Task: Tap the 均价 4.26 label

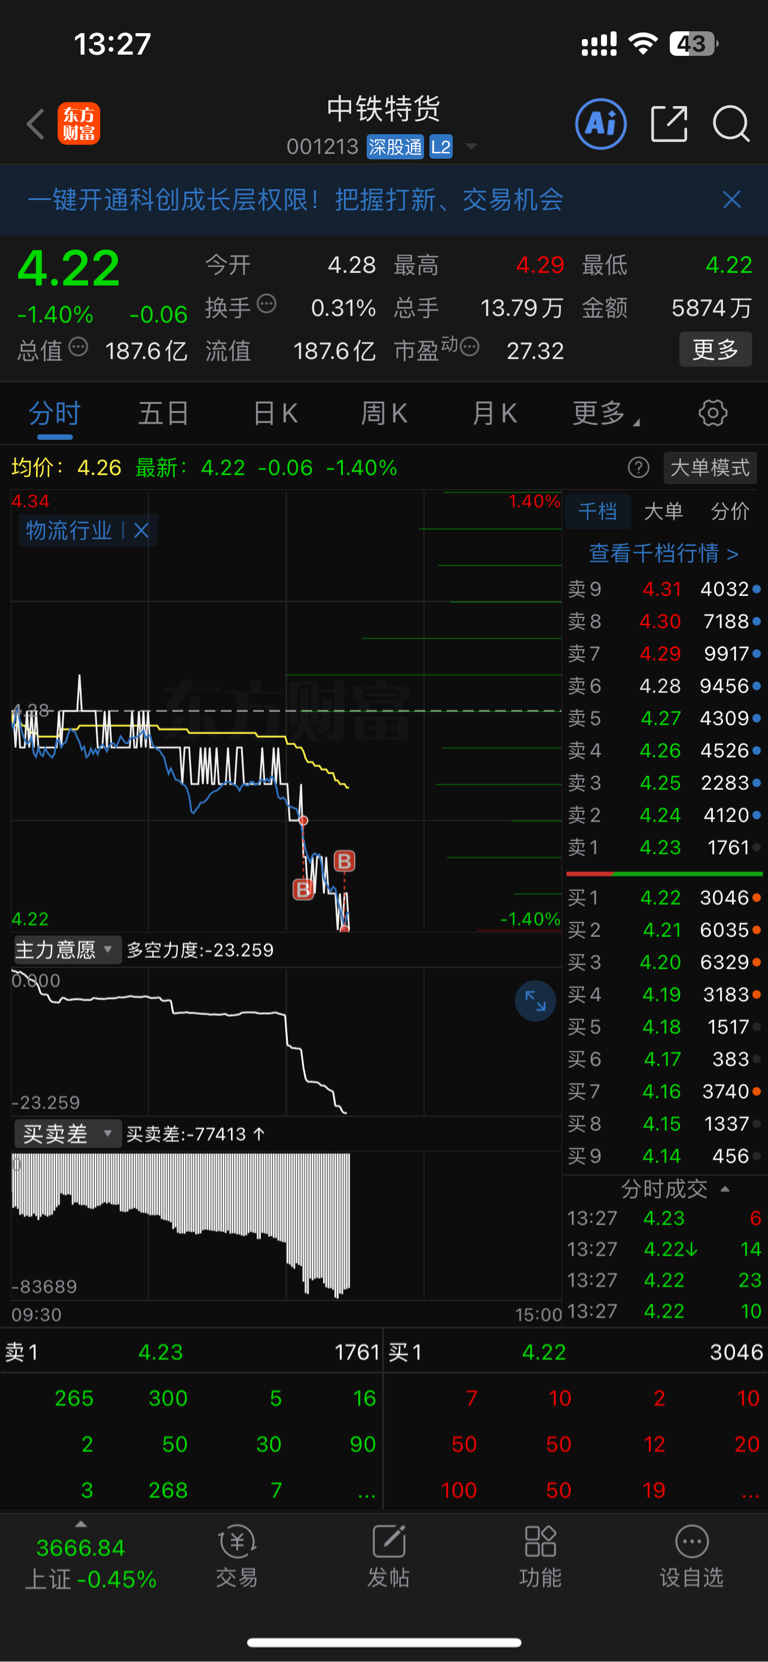Action: [x=66, y=467]
